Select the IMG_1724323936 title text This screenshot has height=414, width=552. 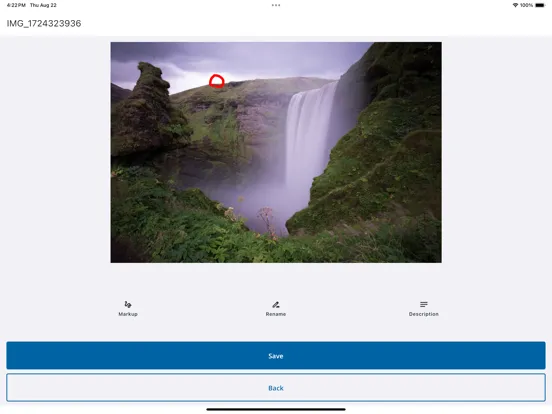[x=44, y=24]
